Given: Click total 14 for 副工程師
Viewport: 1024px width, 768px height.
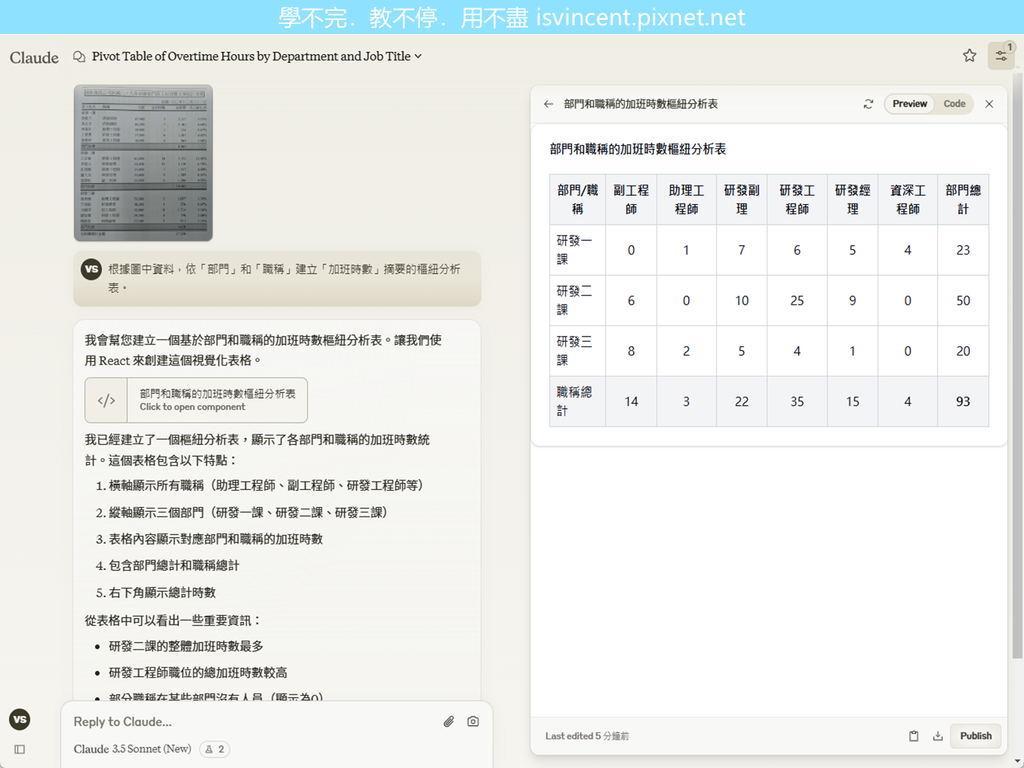Looking at the screenshot, I should 631,401.
